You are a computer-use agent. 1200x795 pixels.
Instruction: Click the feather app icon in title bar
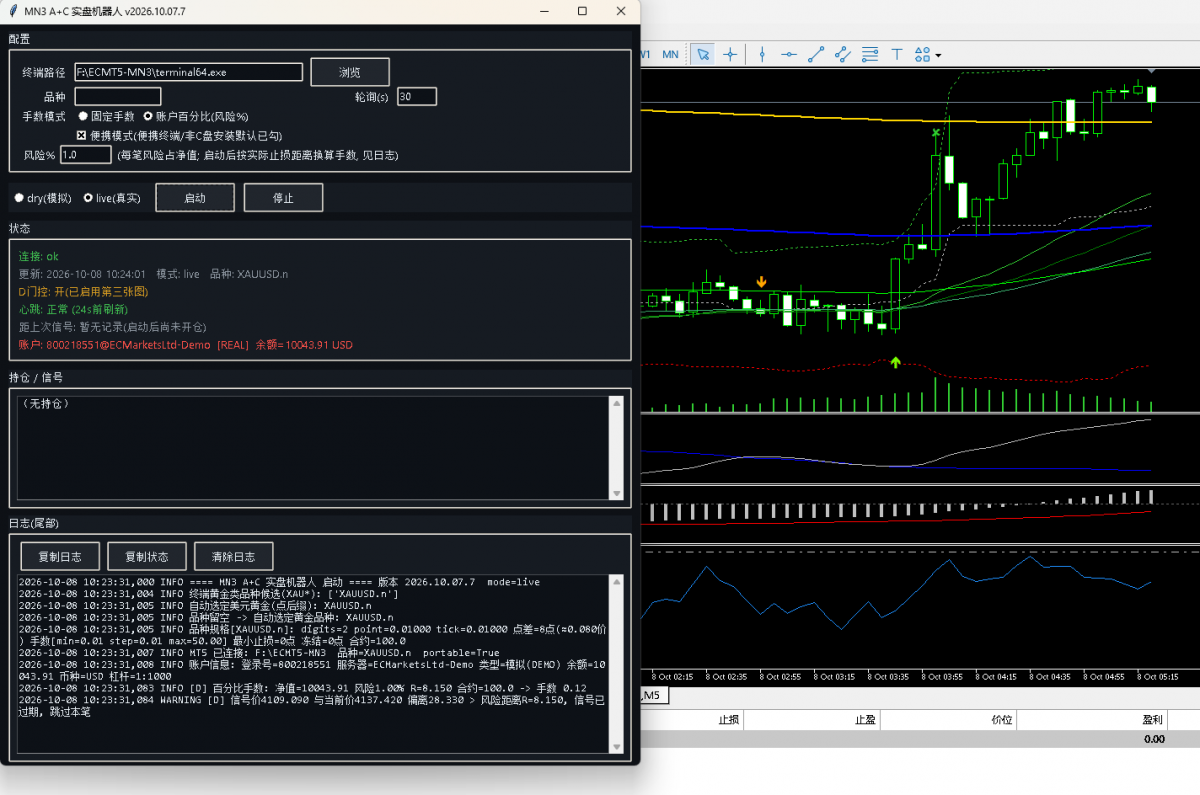coord(11,11)
